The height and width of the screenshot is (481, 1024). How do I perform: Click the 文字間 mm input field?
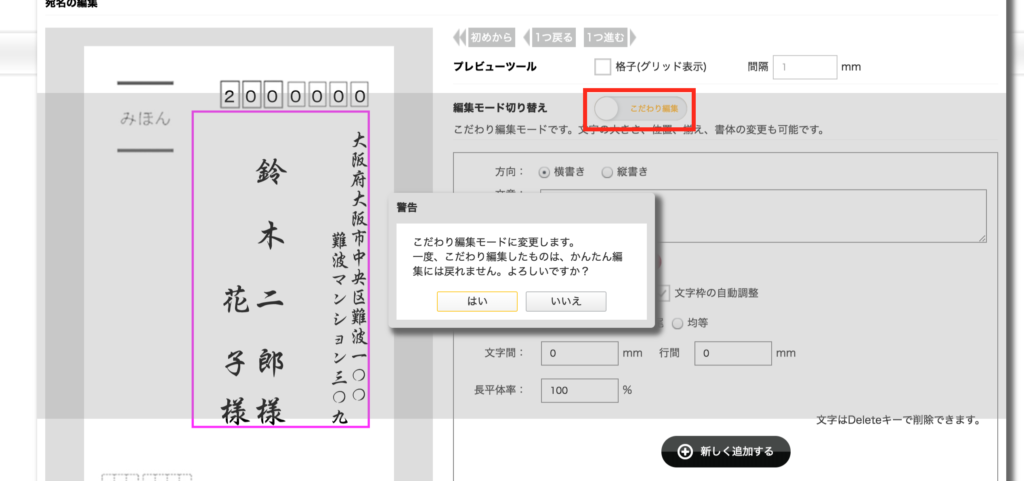click(579, 354)
